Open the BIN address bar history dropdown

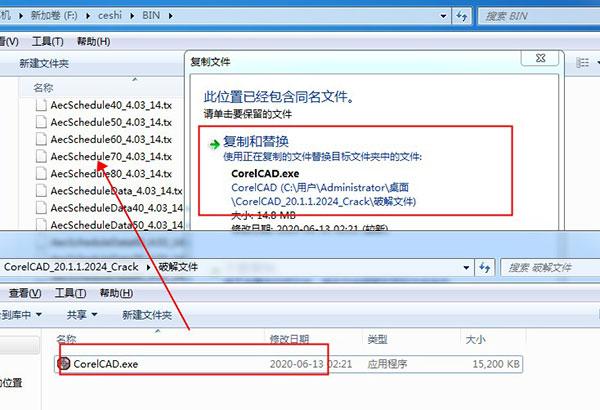tap(443, 16)
